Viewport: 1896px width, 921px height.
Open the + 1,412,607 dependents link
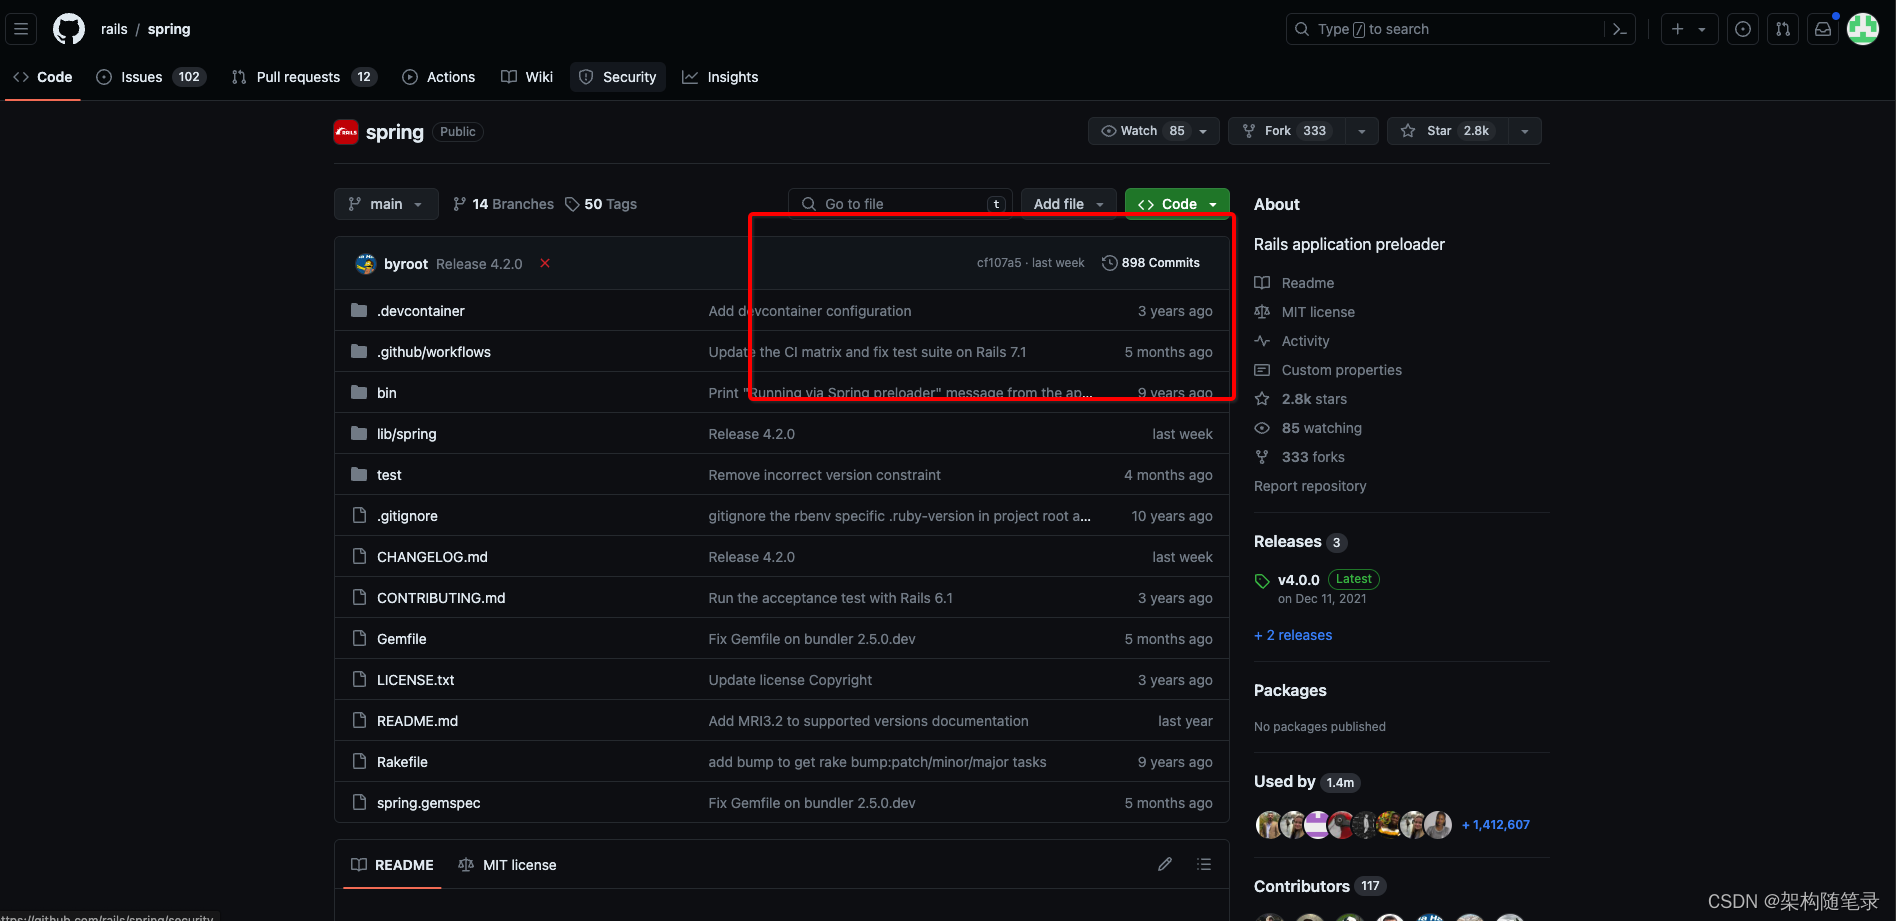click(1496, 825)
